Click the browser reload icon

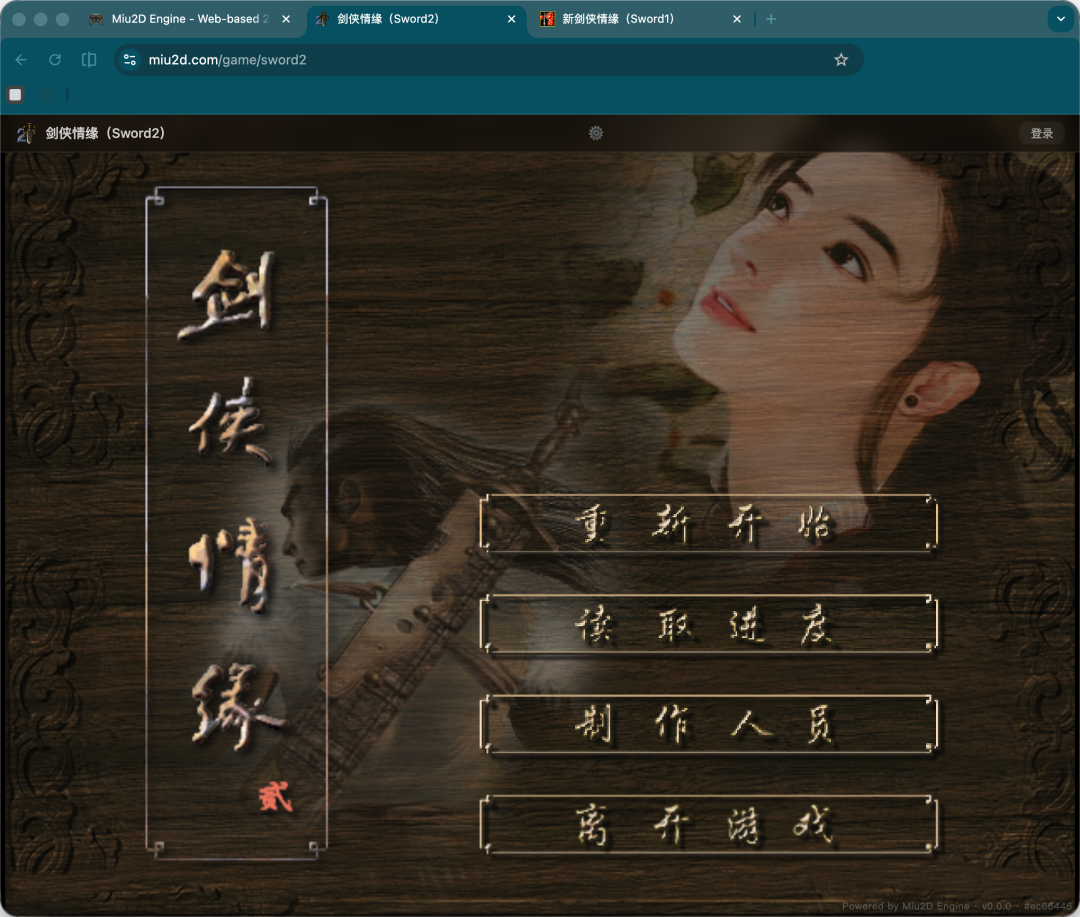(55, 60)
